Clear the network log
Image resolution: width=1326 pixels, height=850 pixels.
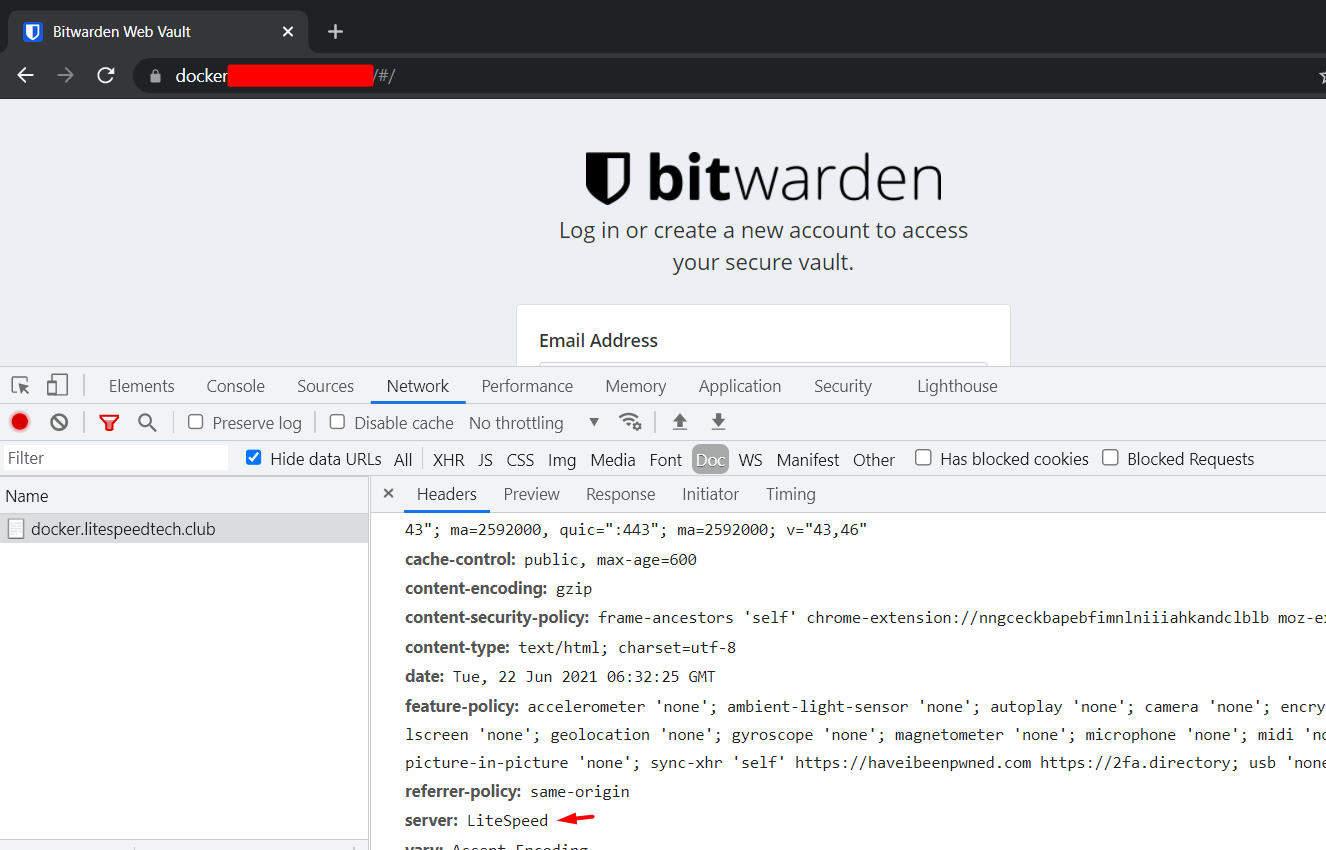tap(59, 422)
